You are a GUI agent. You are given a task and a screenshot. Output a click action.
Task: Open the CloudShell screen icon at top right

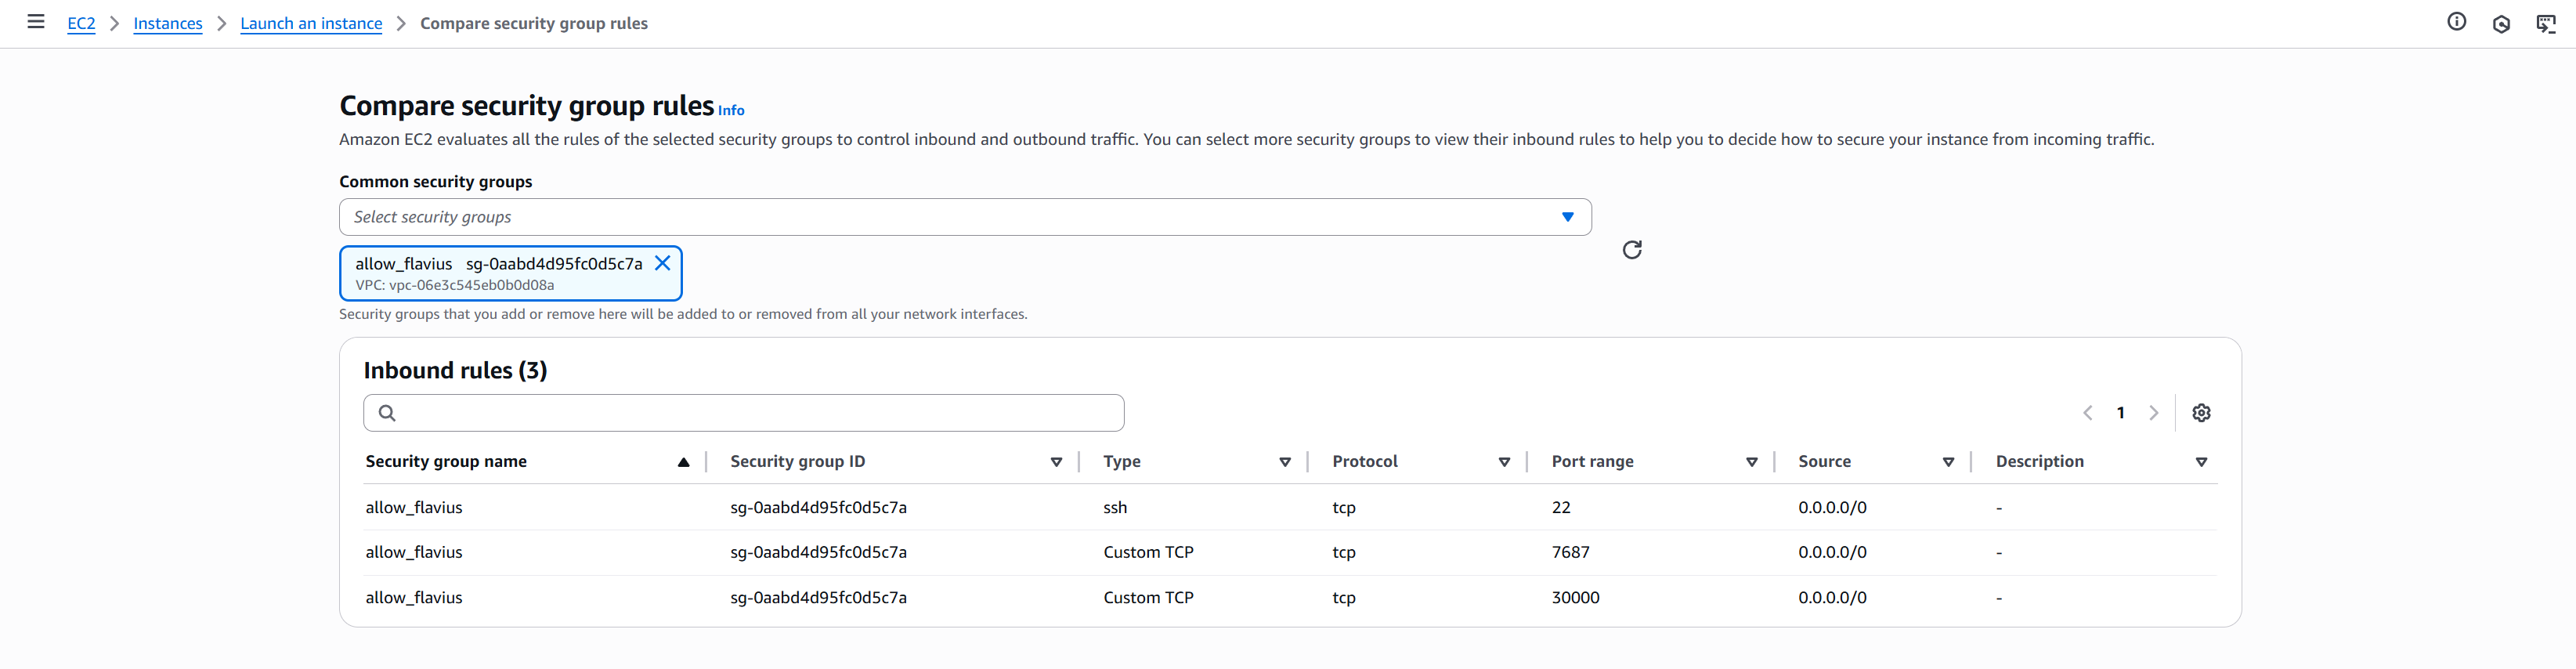[2546, 24]
